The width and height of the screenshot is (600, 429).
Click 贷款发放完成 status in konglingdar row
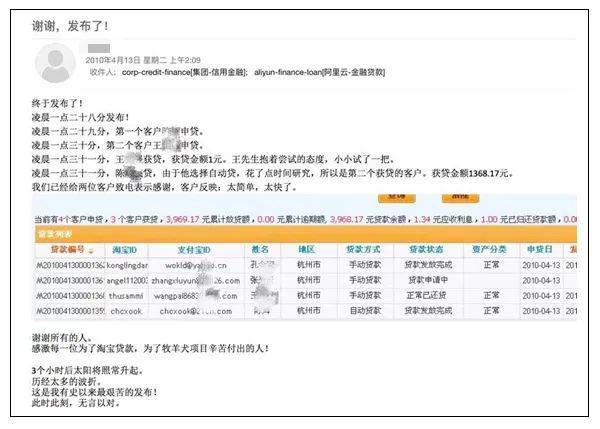[428, 265]
